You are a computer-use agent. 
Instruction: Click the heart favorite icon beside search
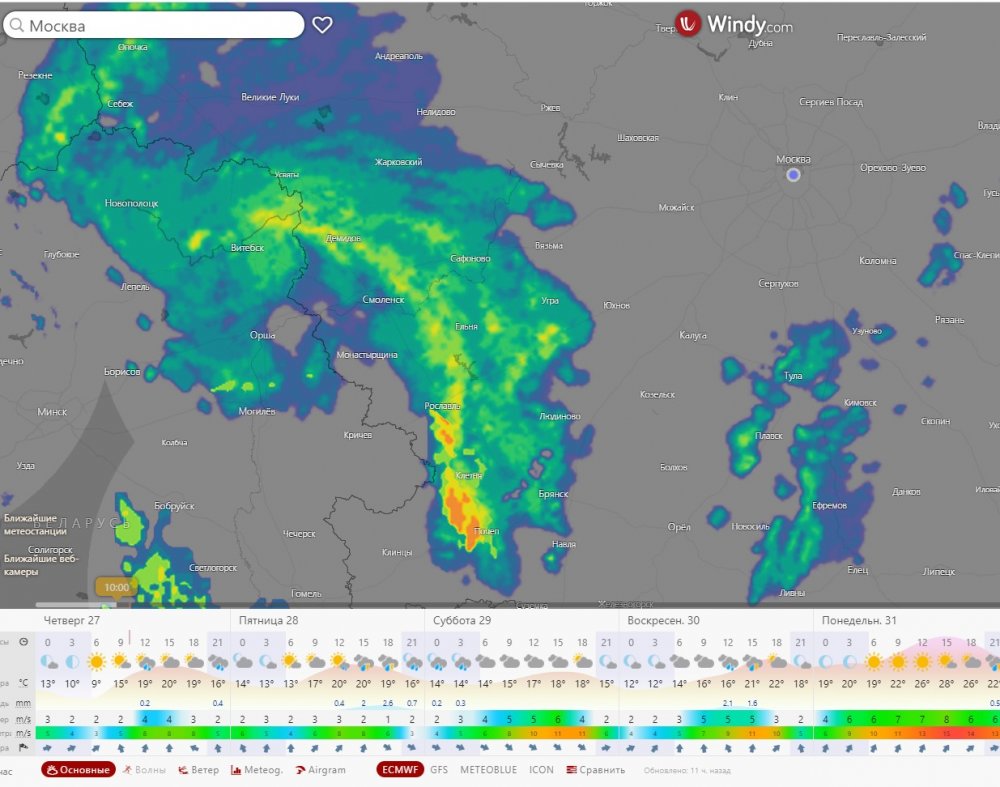click(x=322, y=25)
